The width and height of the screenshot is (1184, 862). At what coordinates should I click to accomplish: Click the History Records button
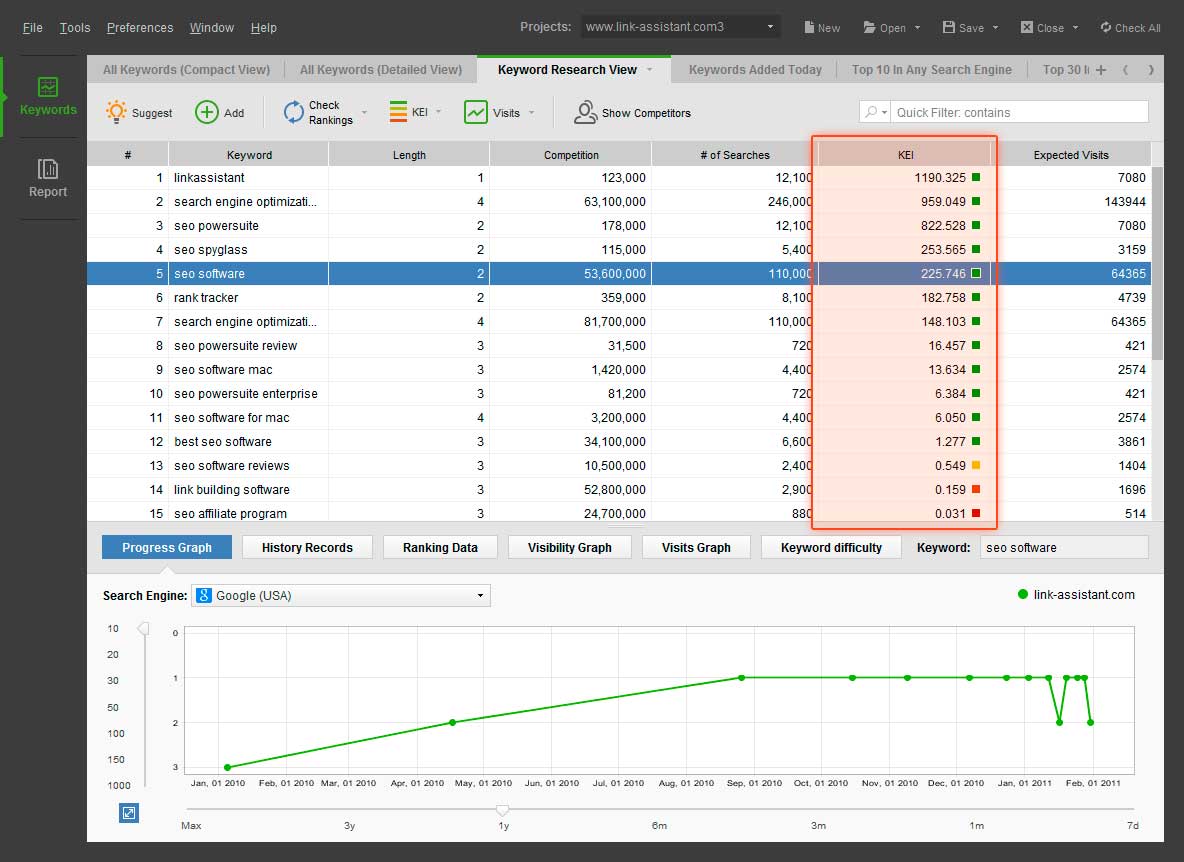pos(307,547)
